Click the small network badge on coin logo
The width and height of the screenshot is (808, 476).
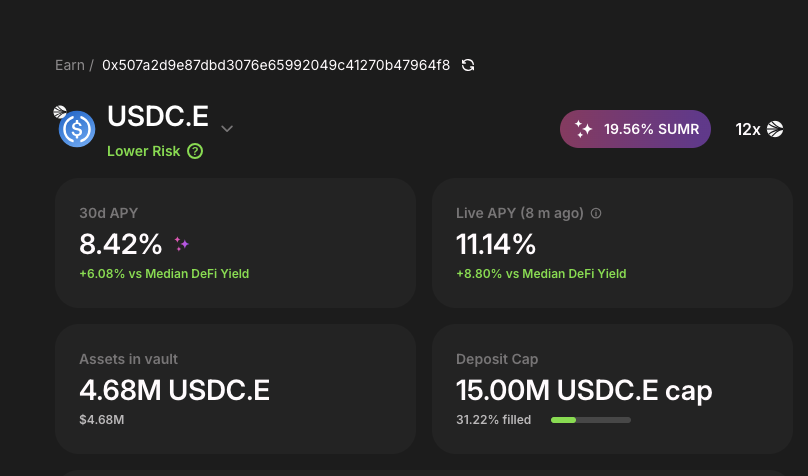point(60,112)
